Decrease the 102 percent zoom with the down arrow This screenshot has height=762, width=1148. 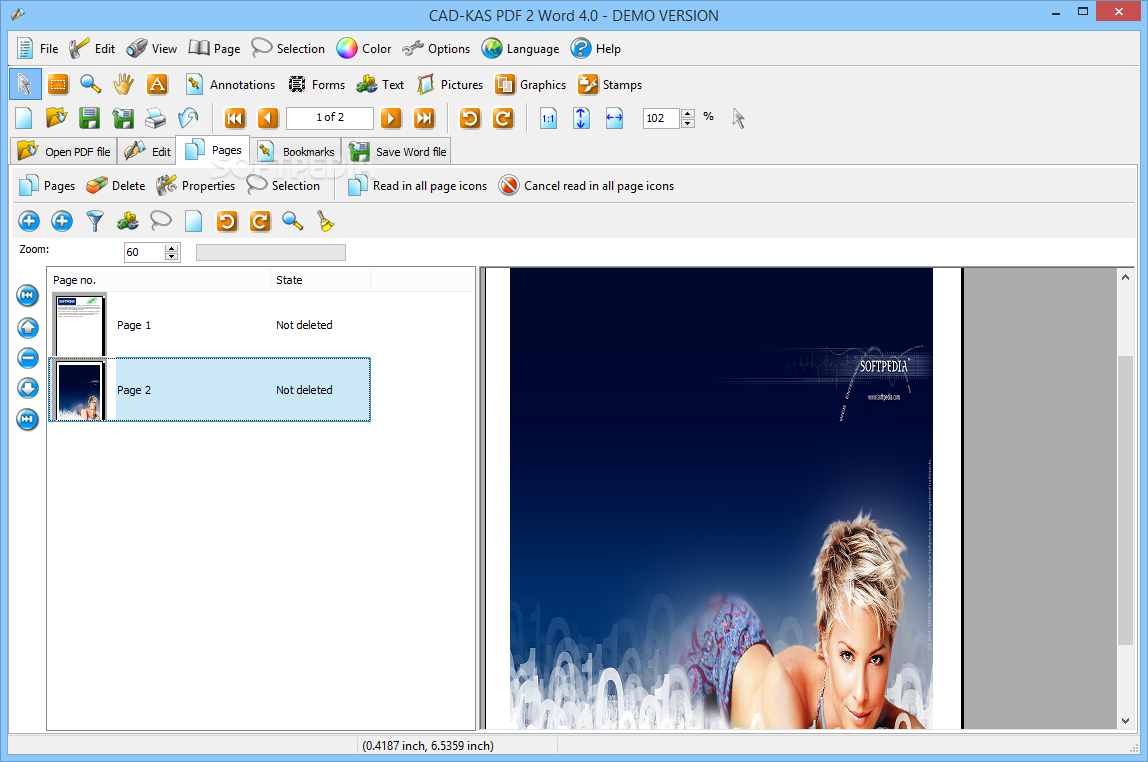click(x=687, y=123)
